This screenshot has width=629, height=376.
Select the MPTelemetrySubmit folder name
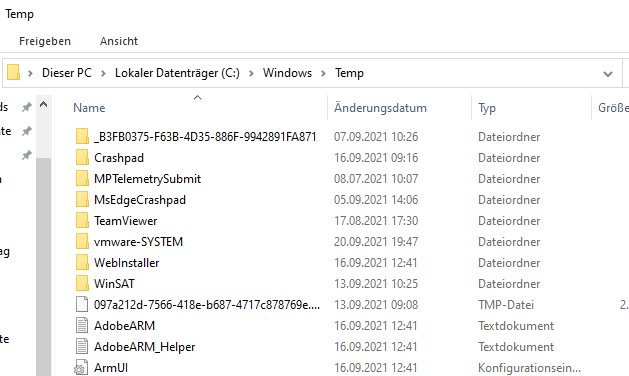coord(147,179)
